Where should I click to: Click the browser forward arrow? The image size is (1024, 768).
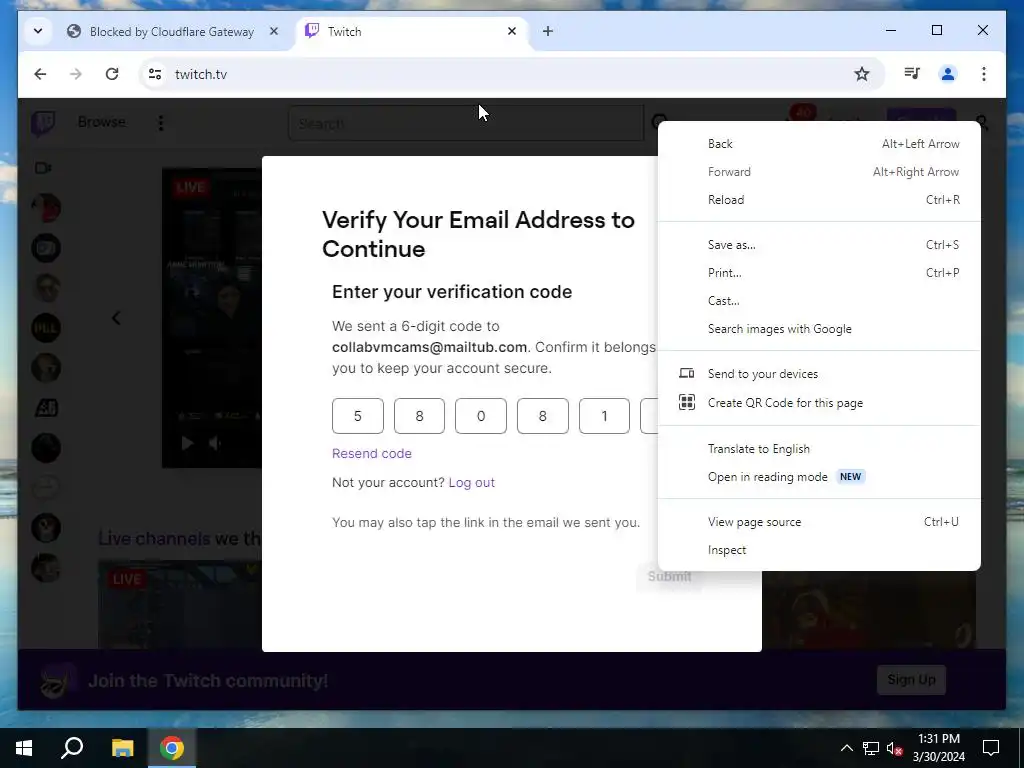coord(76,74)
